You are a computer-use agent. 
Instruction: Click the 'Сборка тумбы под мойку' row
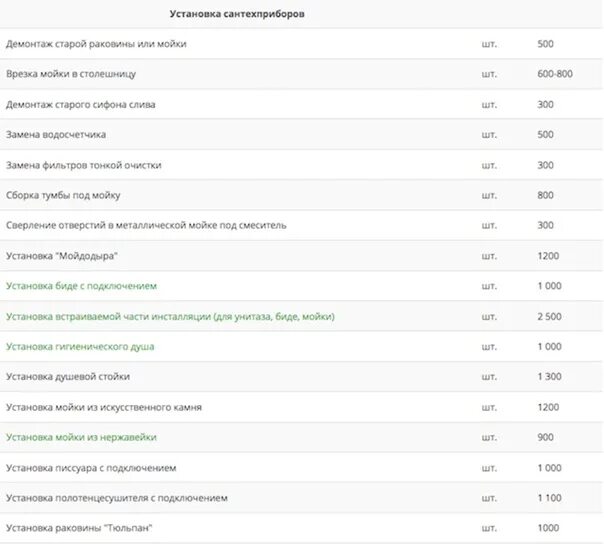[x=302, y=195]
